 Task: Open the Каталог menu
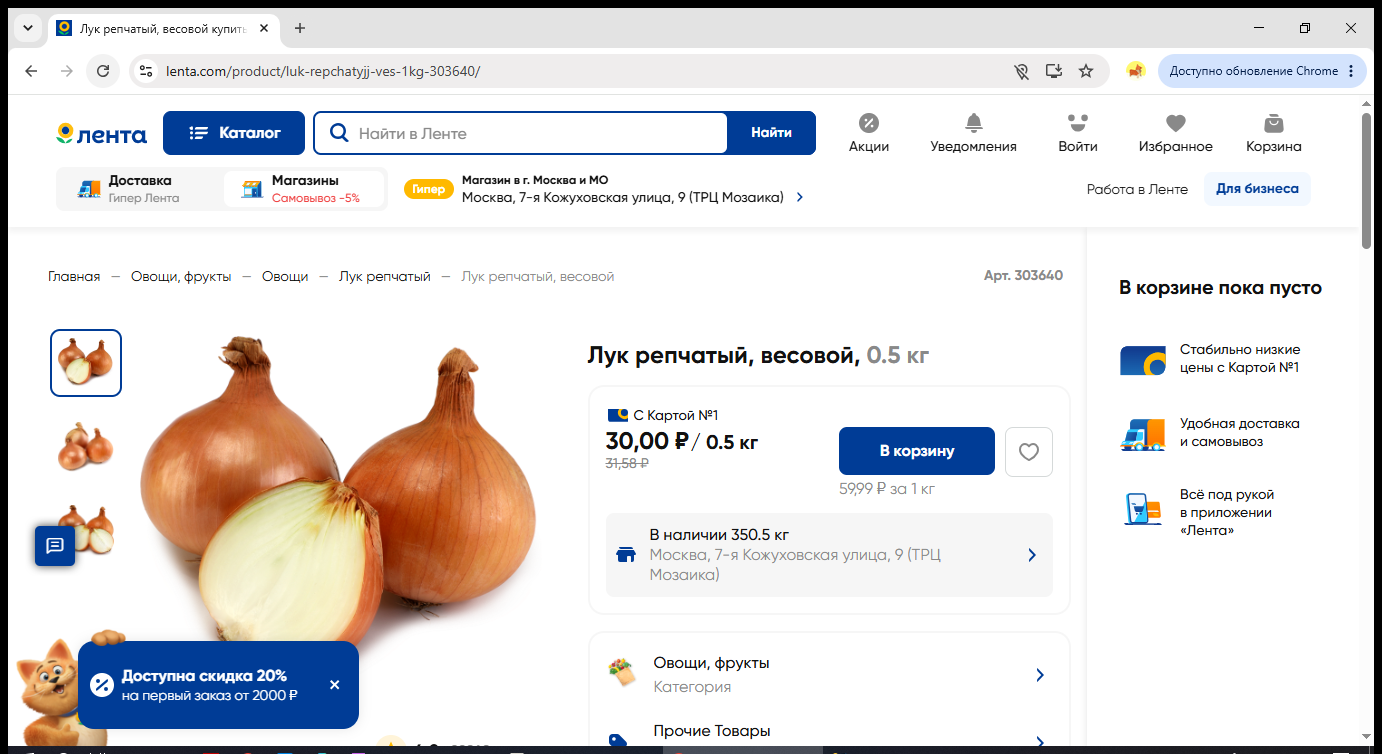tap(234, 133)
